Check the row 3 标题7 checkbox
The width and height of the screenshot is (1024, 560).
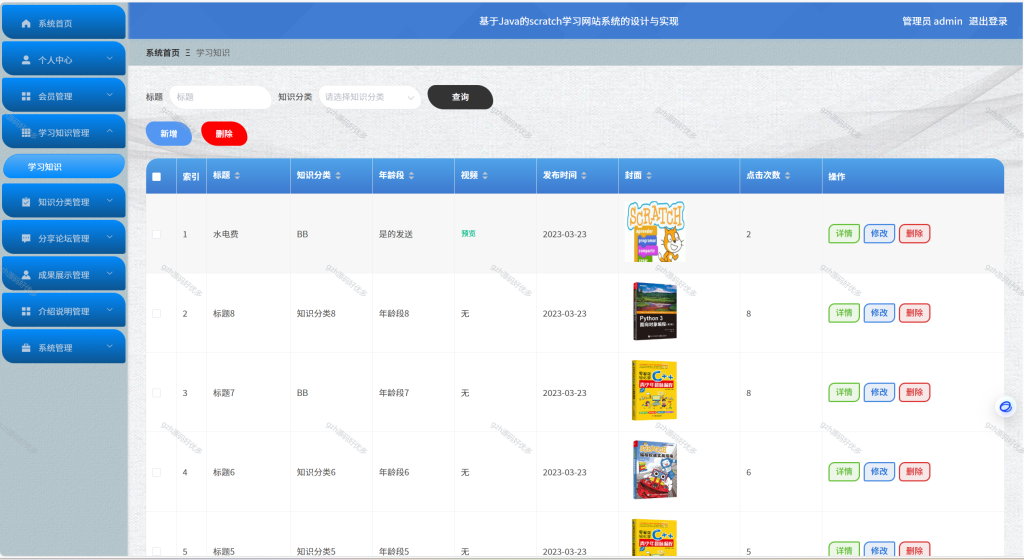coord(157,393)
